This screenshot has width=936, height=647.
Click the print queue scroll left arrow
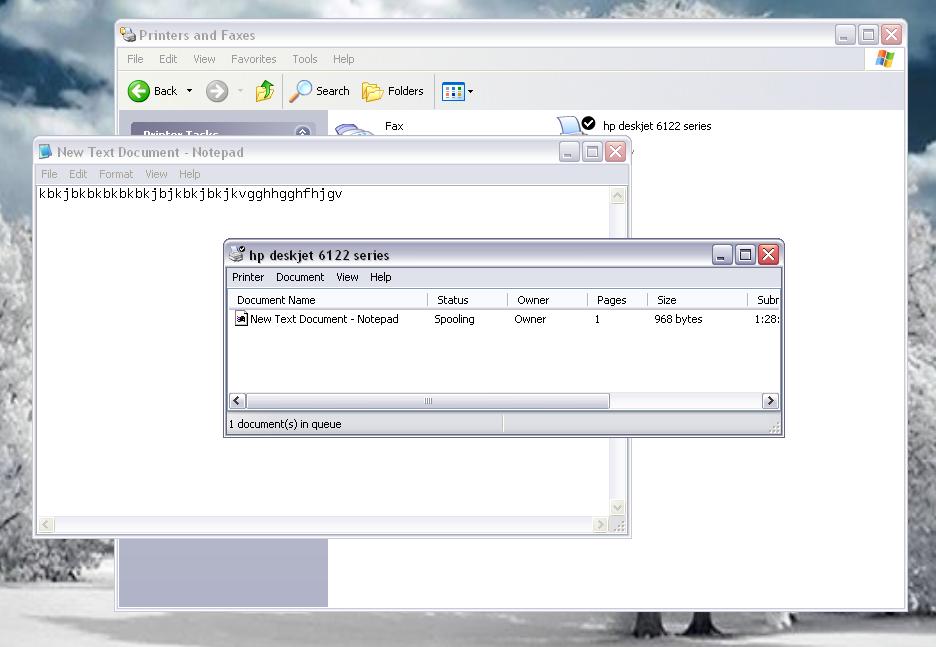(237, 400)
